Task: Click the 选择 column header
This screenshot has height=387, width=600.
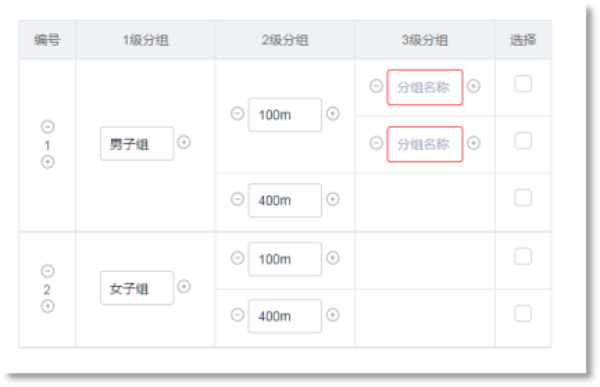Action: coord(523,40)
